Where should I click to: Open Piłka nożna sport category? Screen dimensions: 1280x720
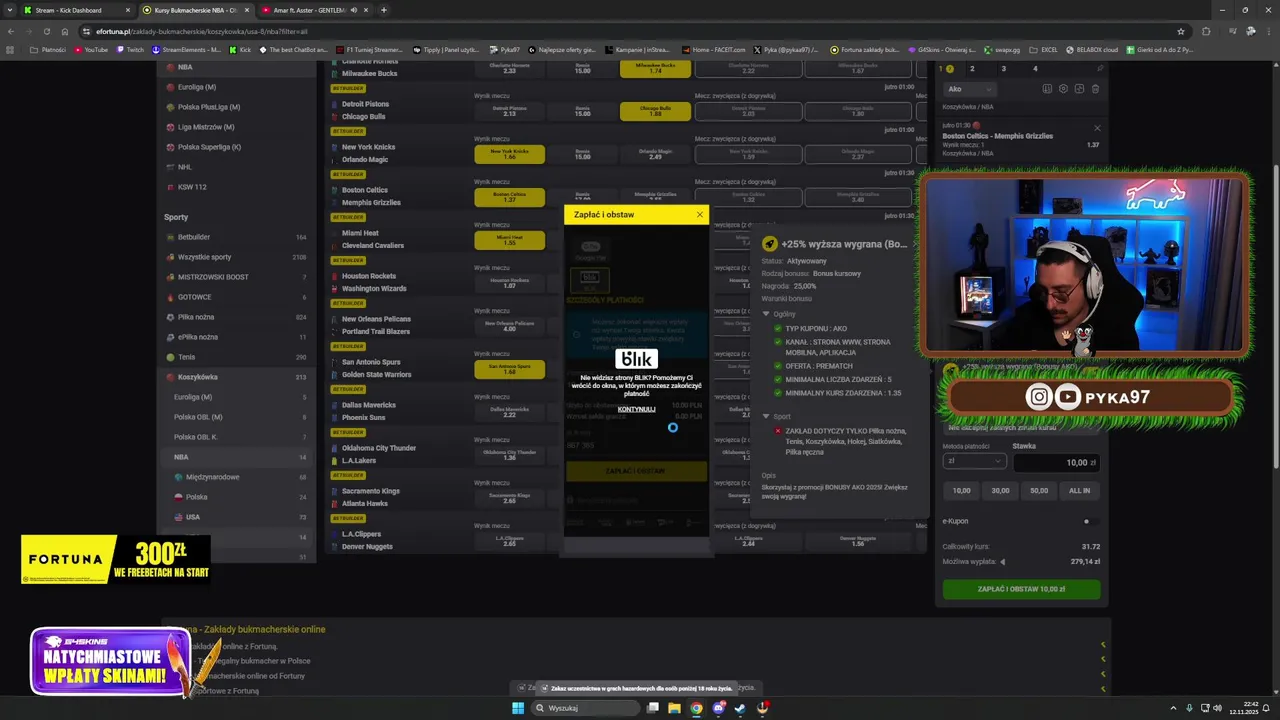236,317
